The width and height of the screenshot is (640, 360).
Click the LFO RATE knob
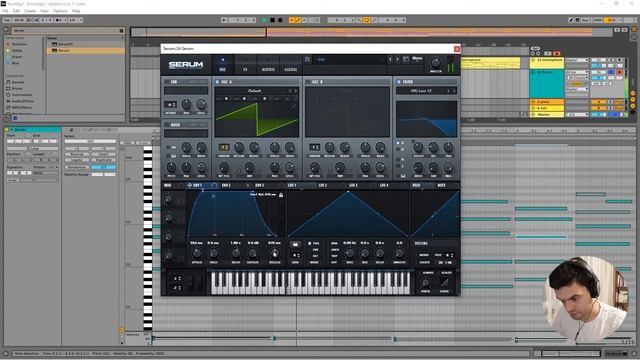click(349, 253)
